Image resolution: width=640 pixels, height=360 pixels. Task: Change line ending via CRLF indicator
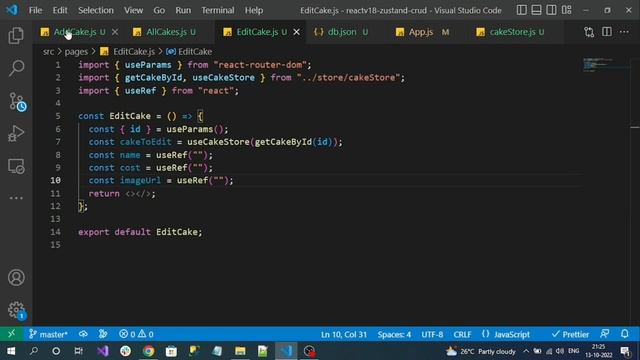tap(462, 335)
